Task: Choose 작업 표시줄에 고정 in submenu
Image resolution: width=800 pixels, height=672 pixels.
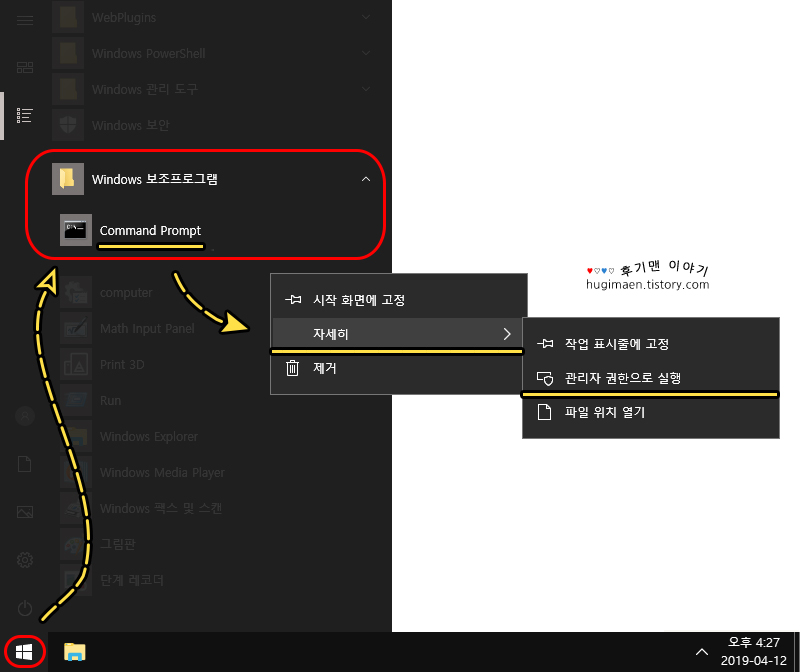Action: [x=651, y=343]
